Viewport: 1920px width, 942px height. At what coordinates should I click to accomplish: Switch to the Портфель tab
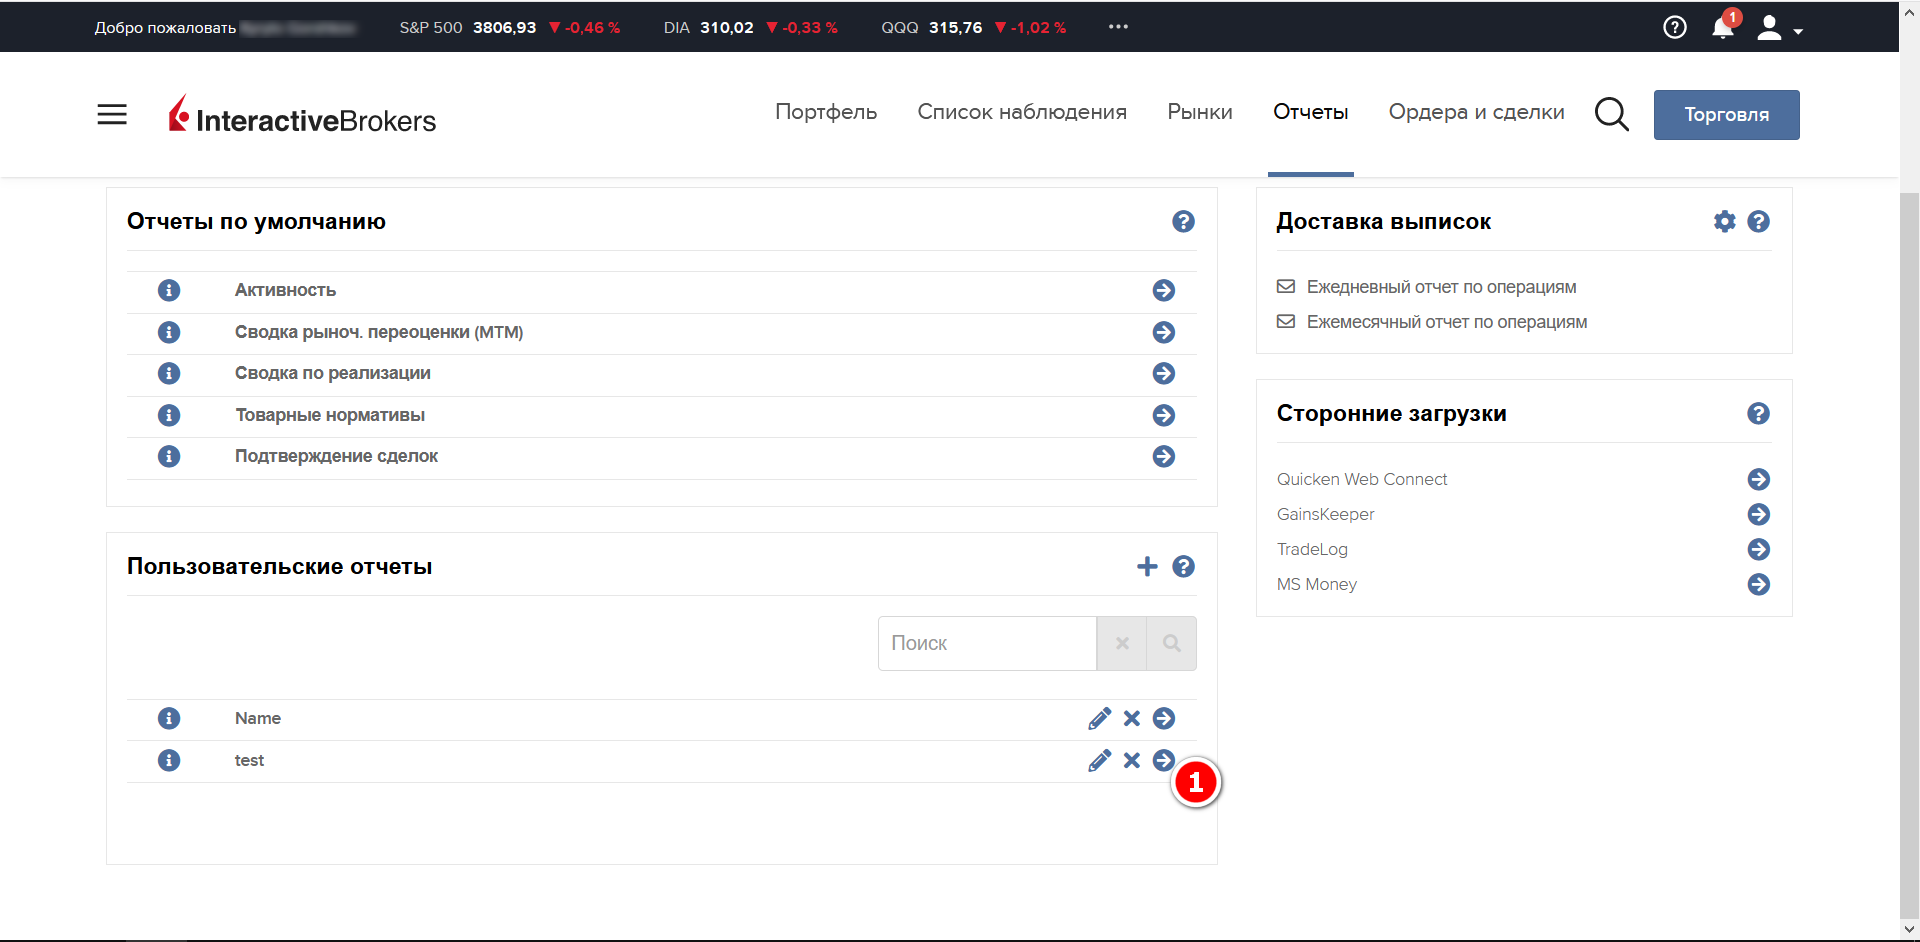click(x=826, y=112)
